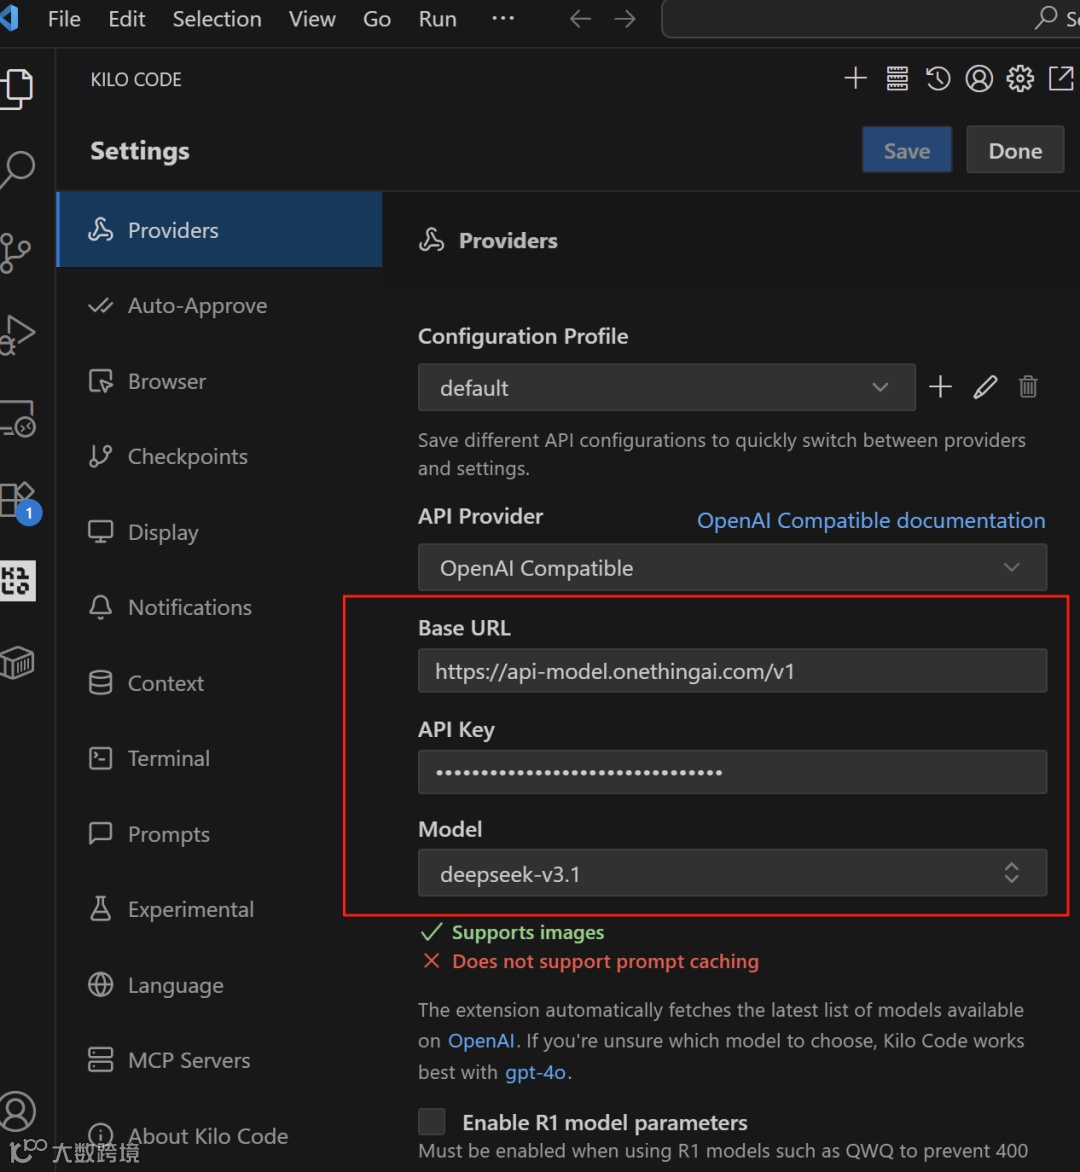This screenshot has height=1172, width=1080.
Task: Rename profile using the pencil icon
Action: tap(985, 387)
